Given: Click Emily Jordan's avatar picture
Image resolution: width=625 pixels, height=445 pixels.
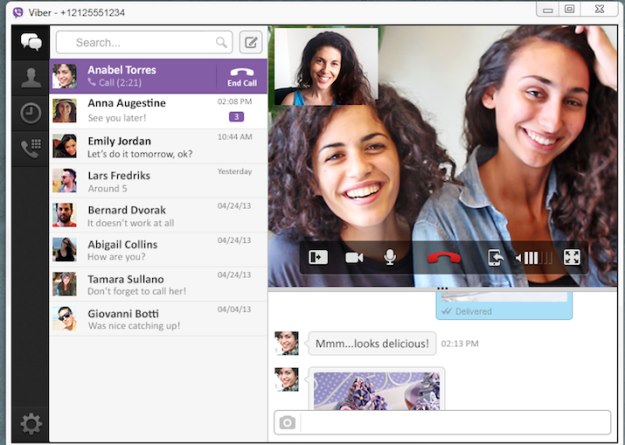Looking at the screenshot, I should (x=64, y=146).
